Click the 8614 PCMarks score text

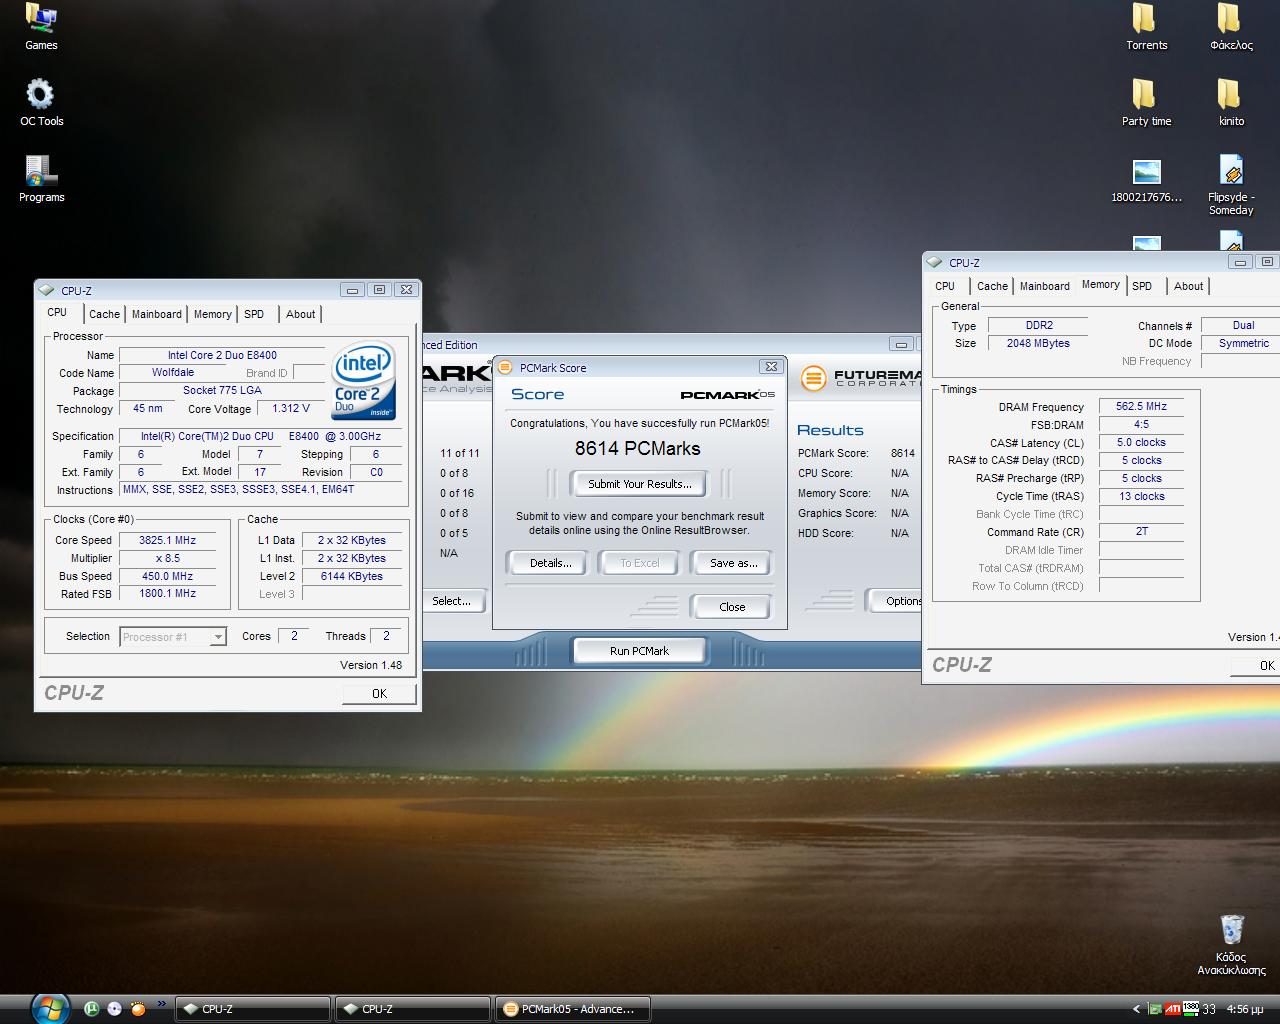click(x=638, y=449)
